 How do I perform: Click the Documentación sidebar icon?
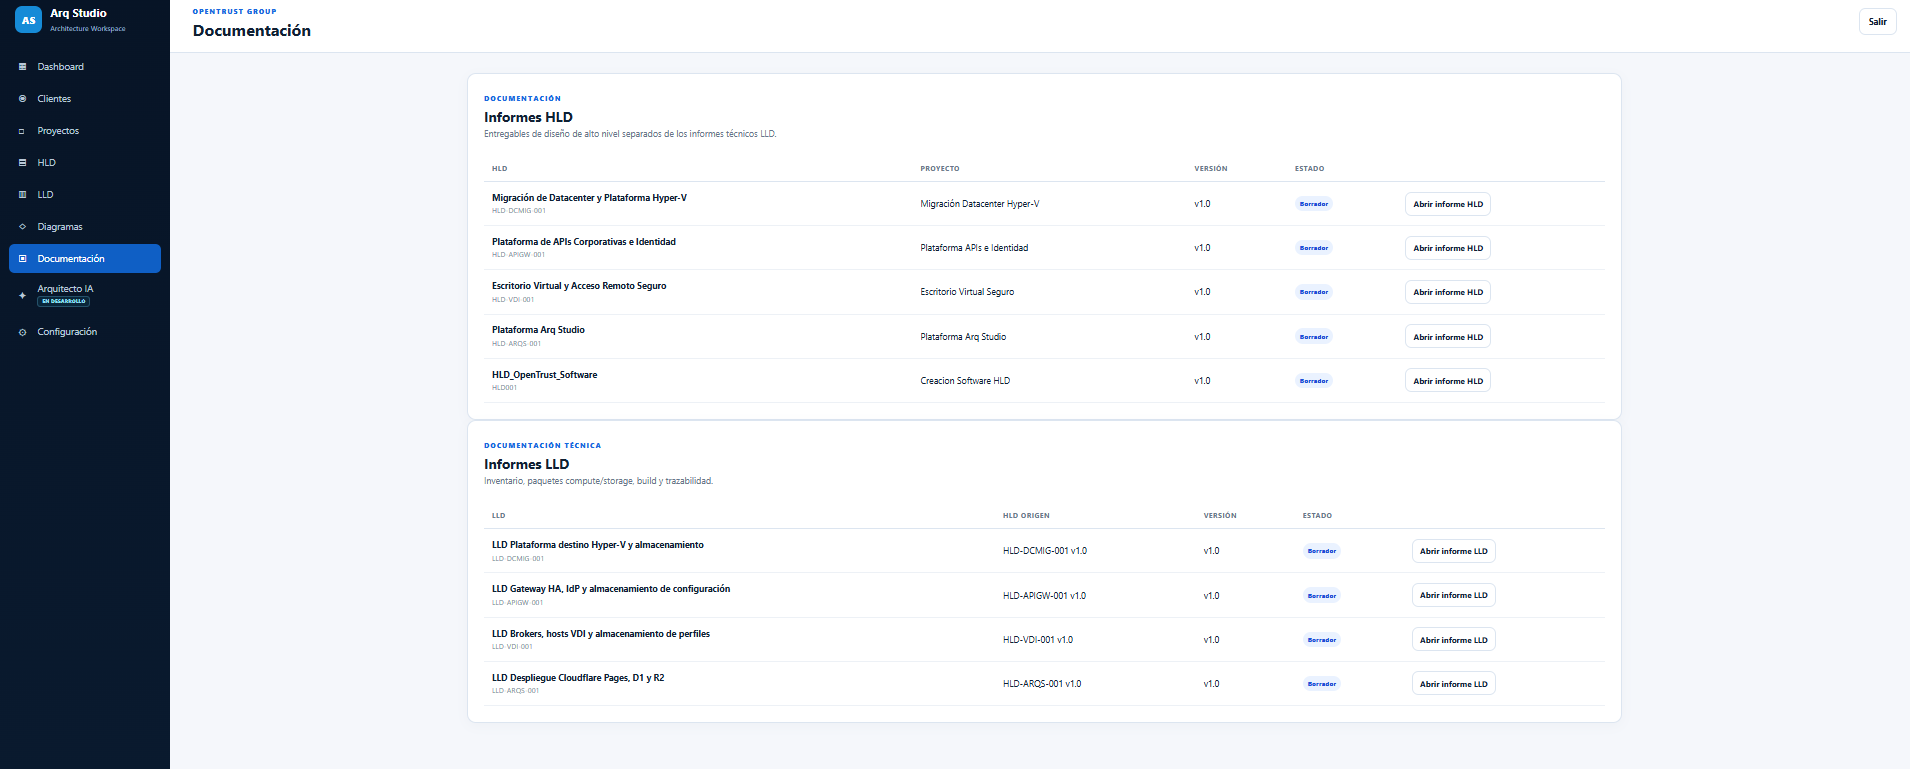[22, 259]
